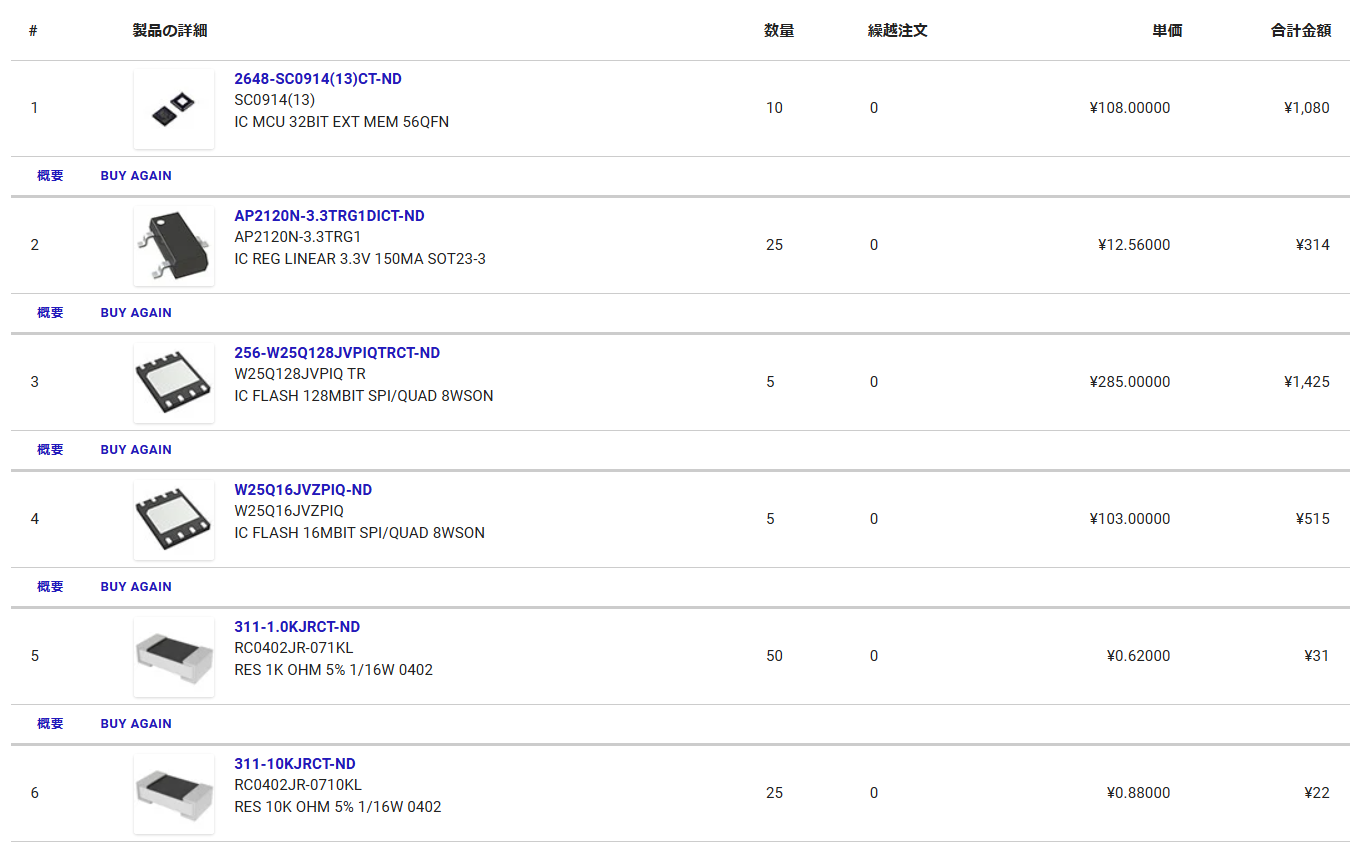Open the 311-1.0KJRCT-ND resistor link

[297, 627]
